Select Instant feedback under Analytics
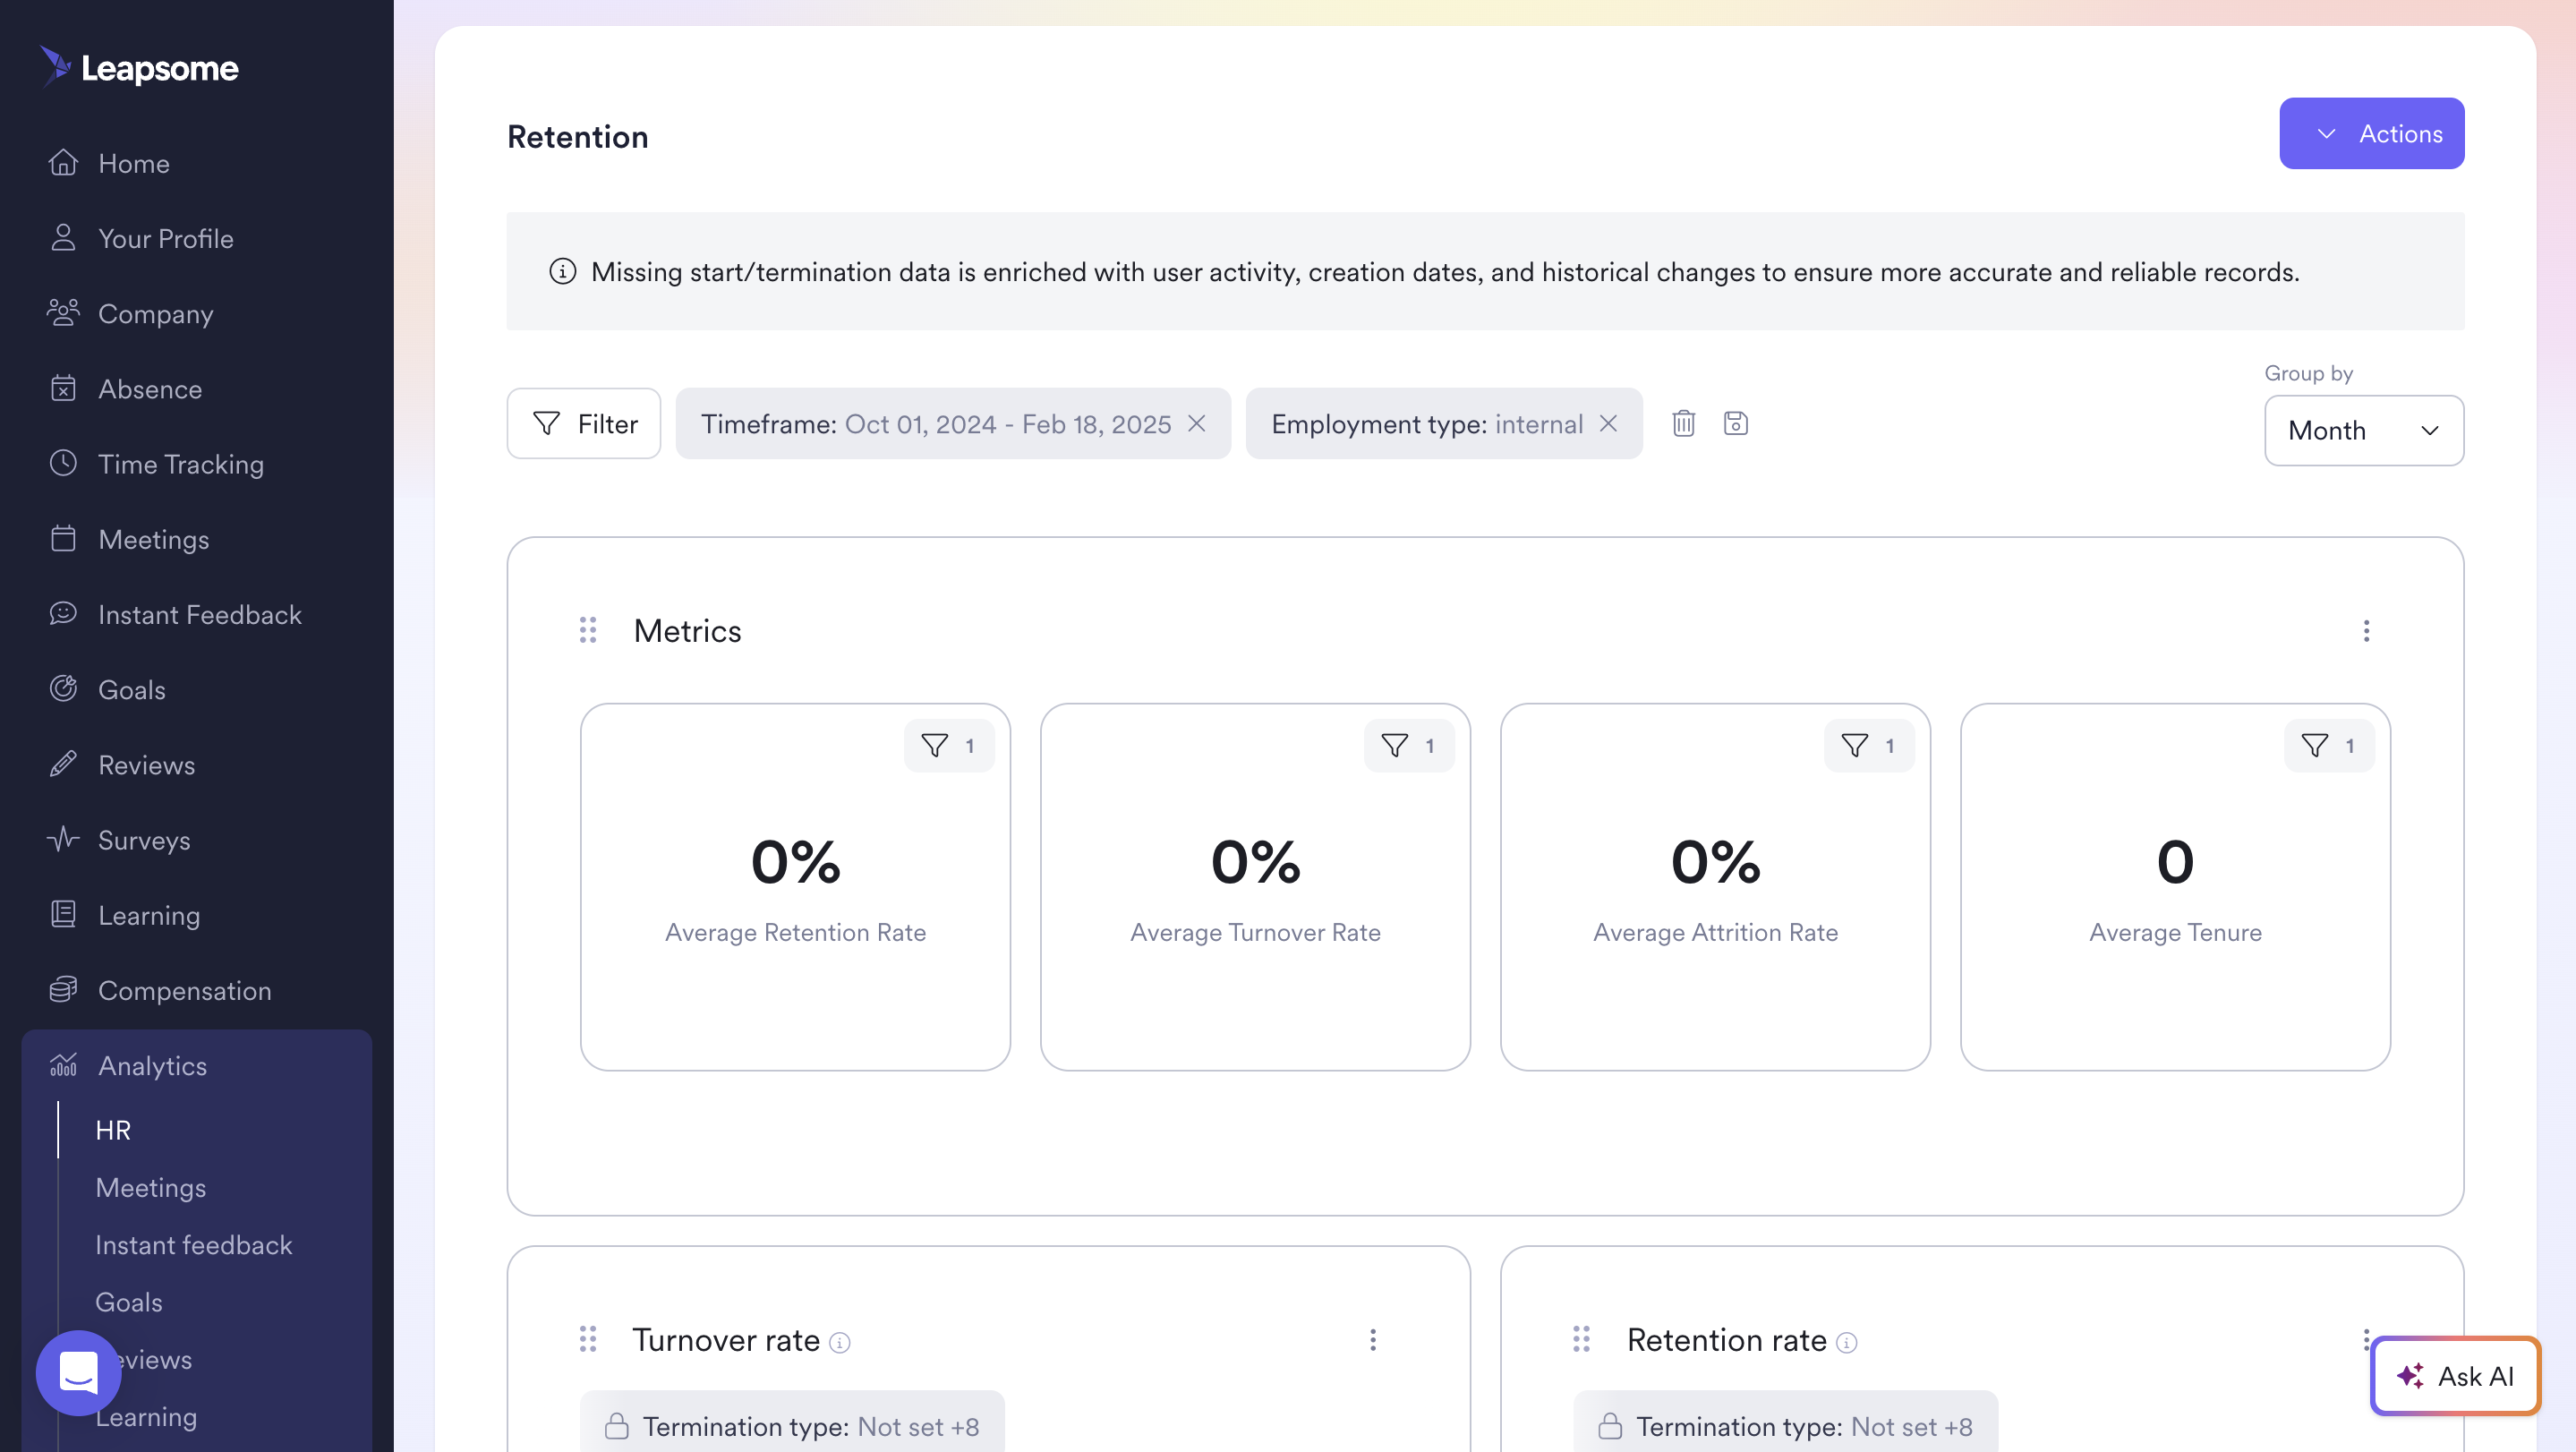 coord(194,1244)
